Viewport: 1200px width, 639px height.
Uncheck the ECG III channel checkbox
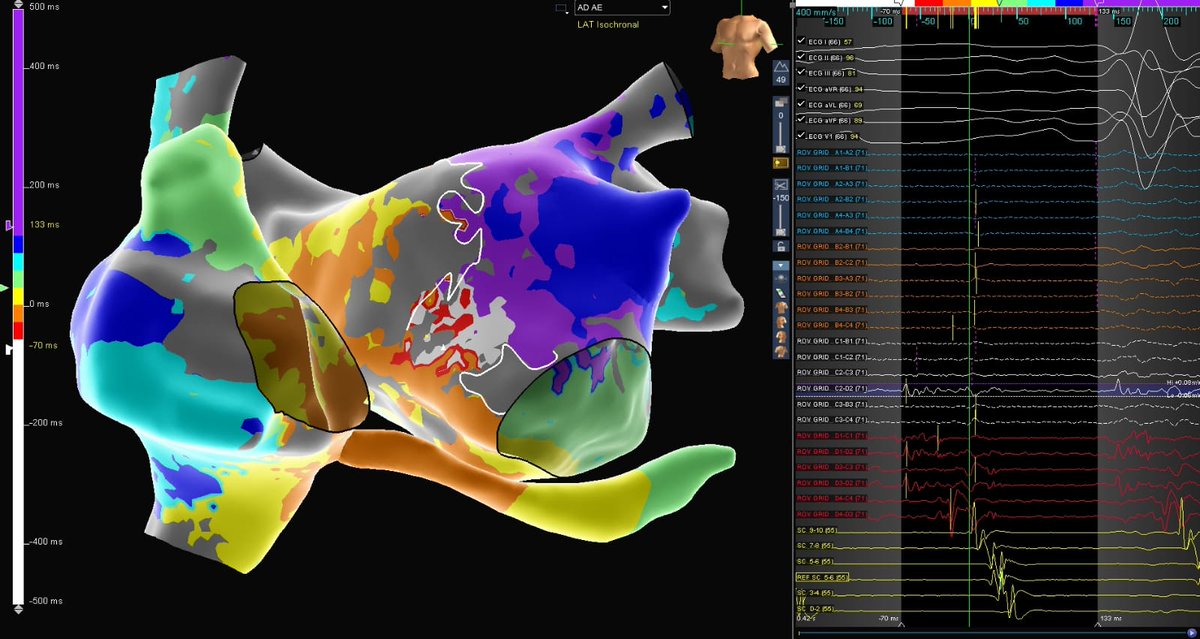[x=801, y=73]
